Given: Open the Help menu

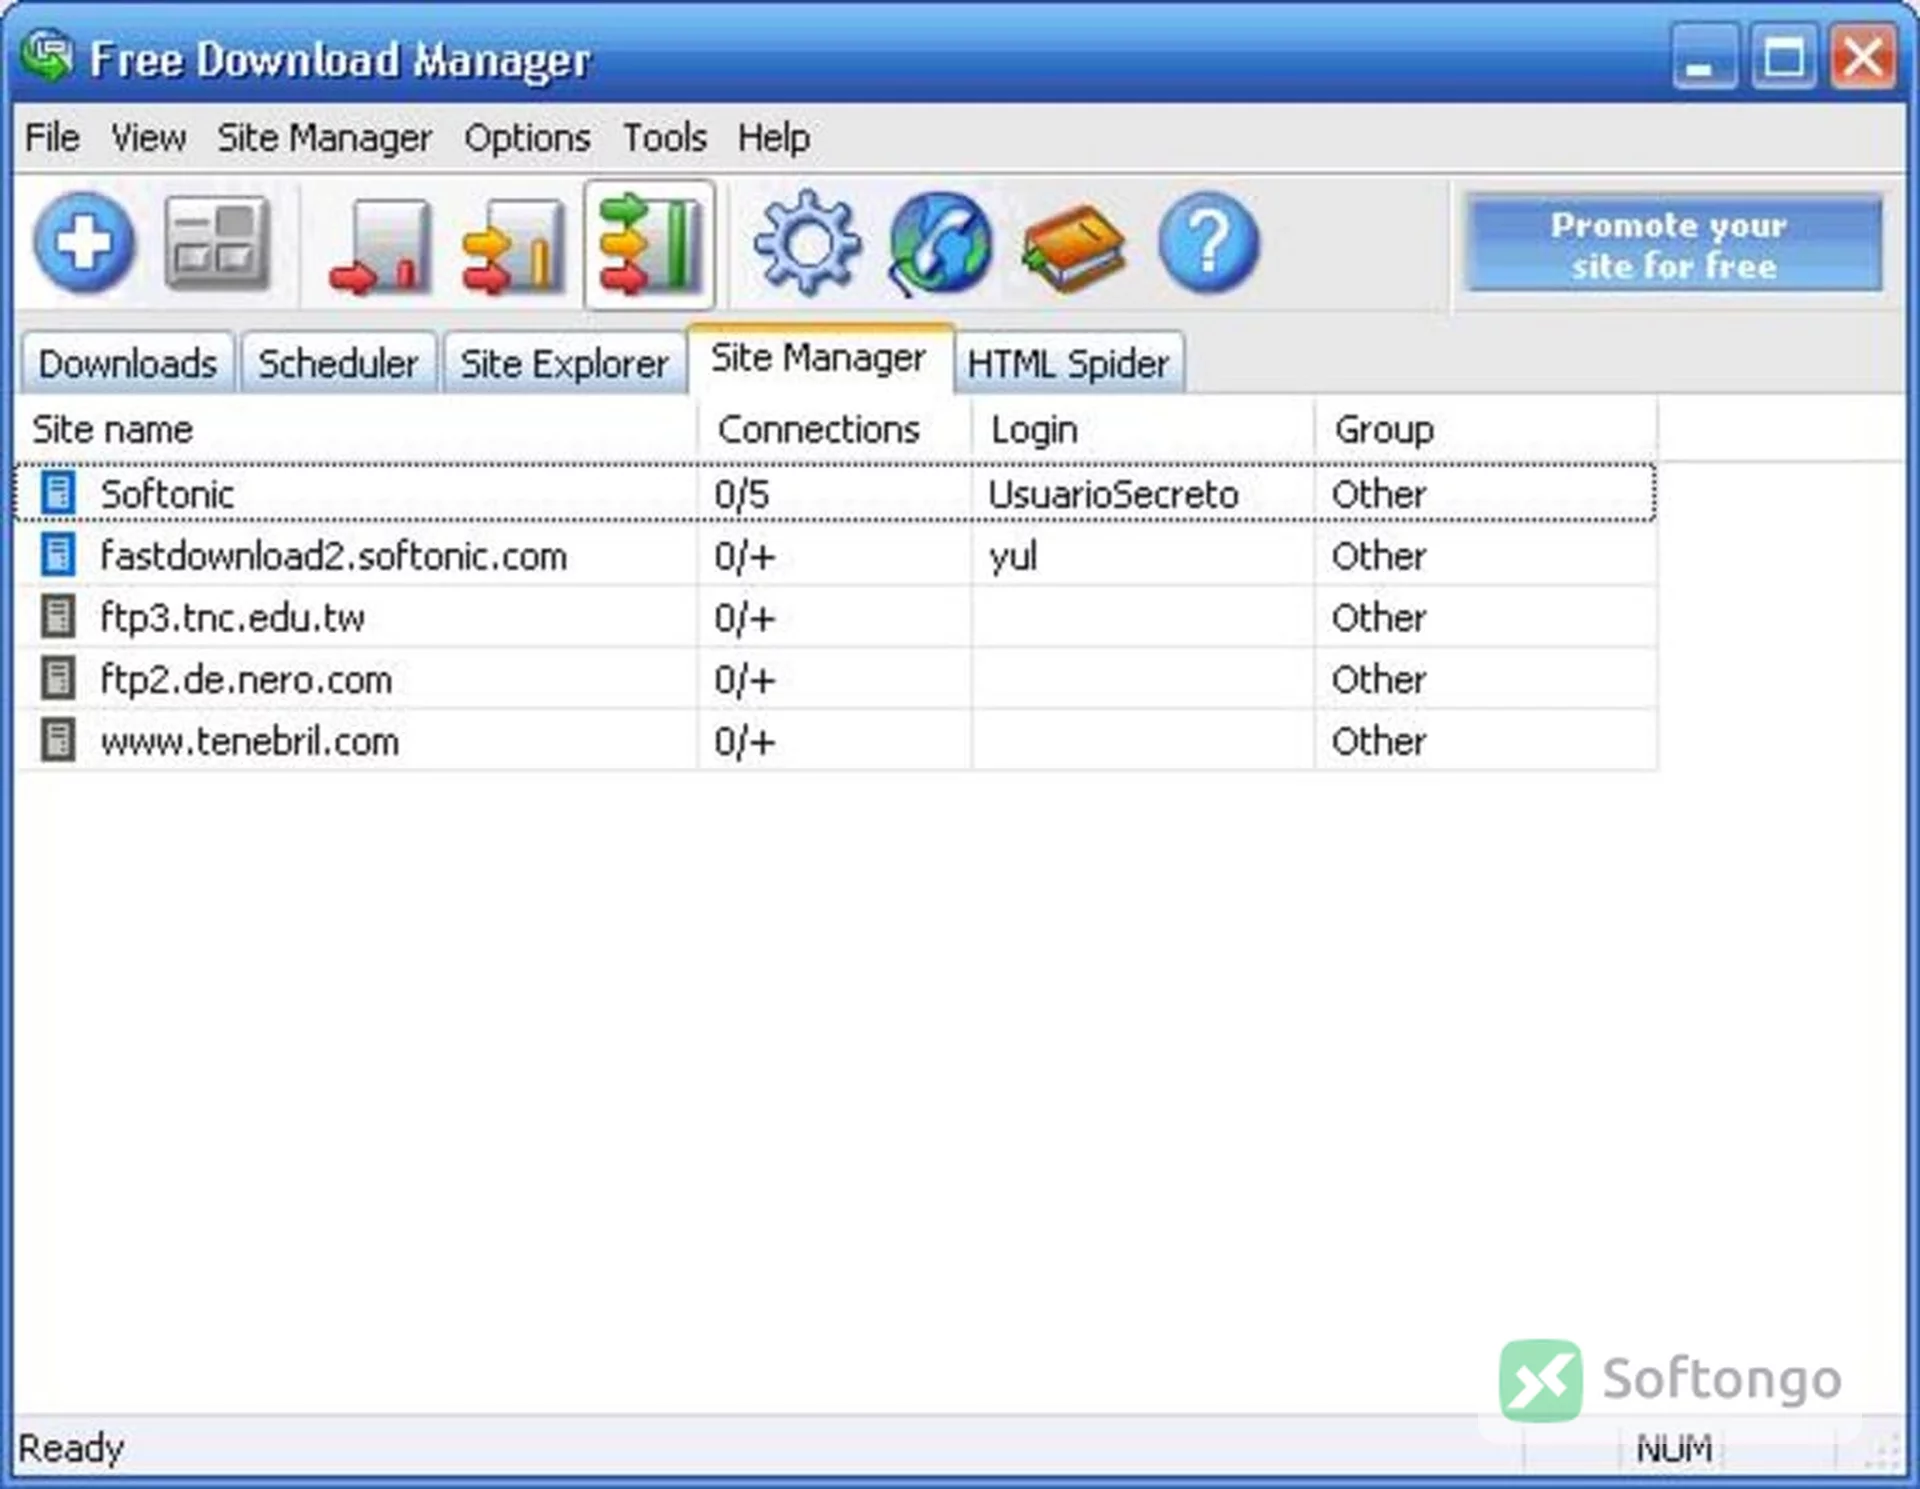Looking at the screenshot, I should click(x=774, y=137).
